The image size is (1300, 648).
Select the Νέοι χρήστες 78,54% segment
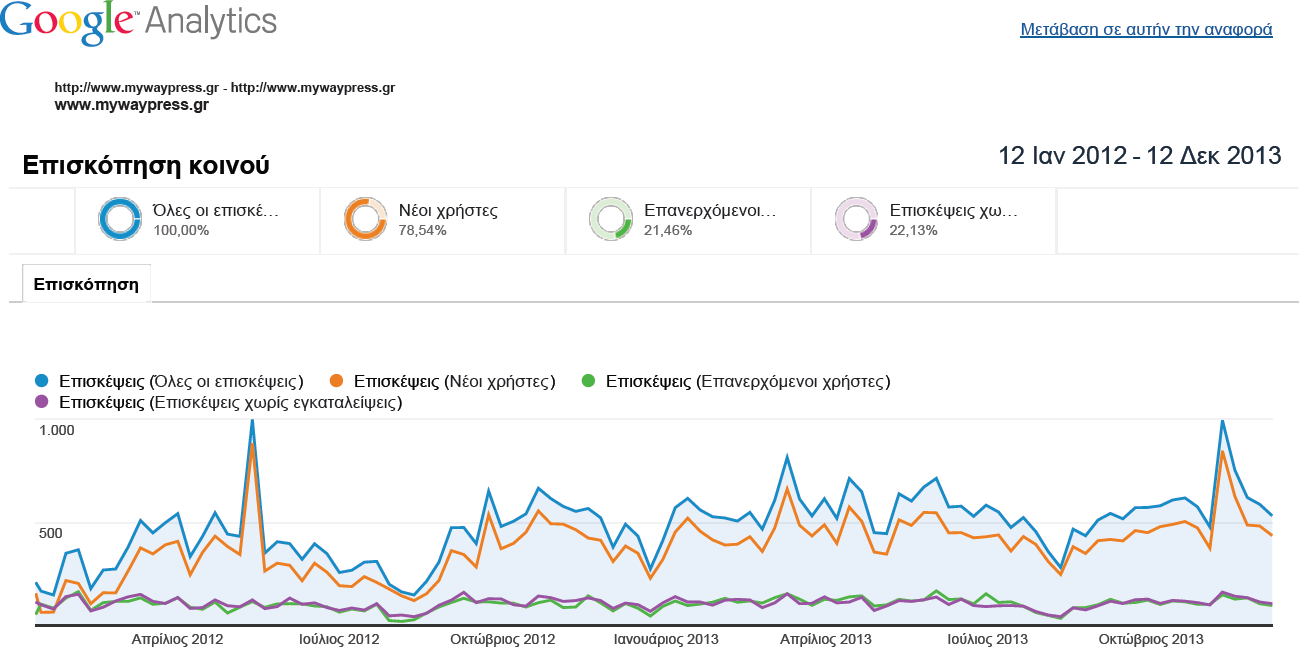point(443,220)
